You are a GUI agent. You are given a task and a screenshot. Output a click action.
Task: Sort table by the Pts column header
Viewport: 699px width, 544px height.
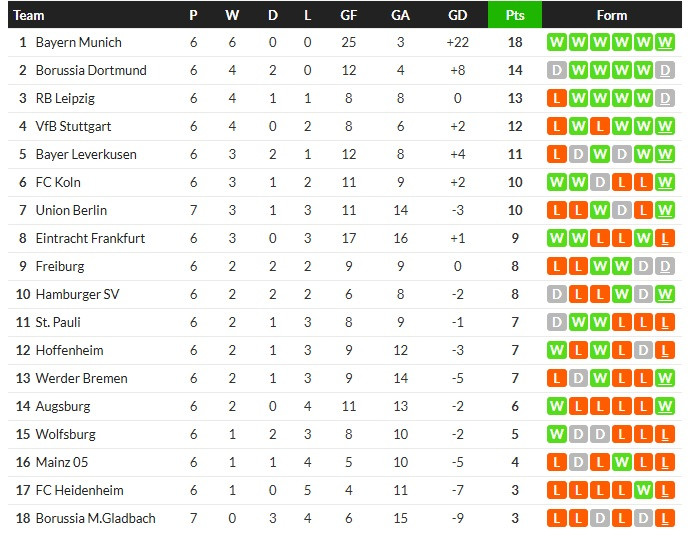pos(515,15)
